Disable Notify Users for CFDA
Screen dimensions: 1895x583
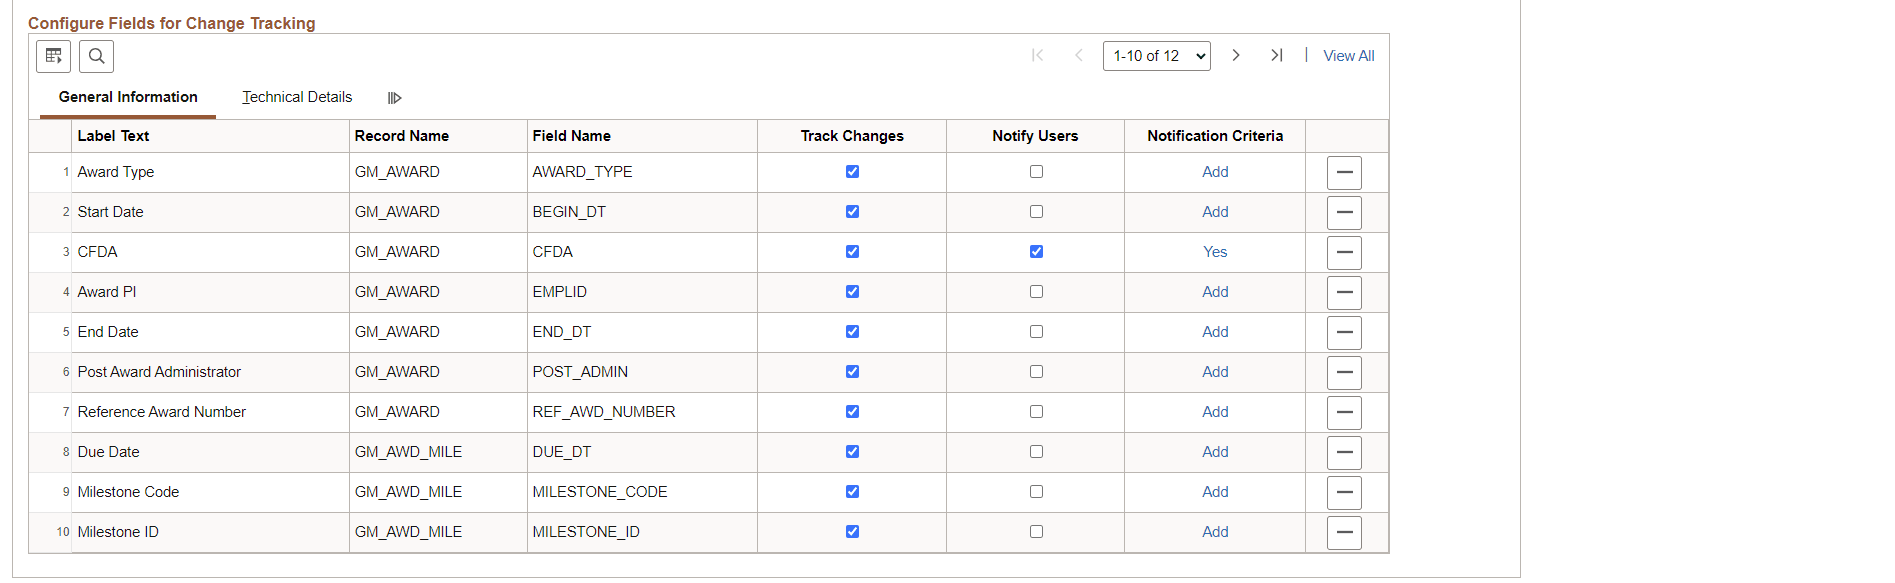click(1036, 252)
